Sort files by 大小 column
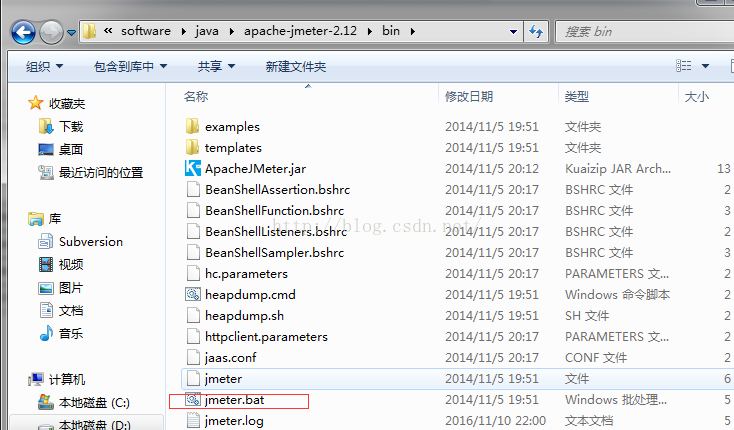 click(697, 96)
